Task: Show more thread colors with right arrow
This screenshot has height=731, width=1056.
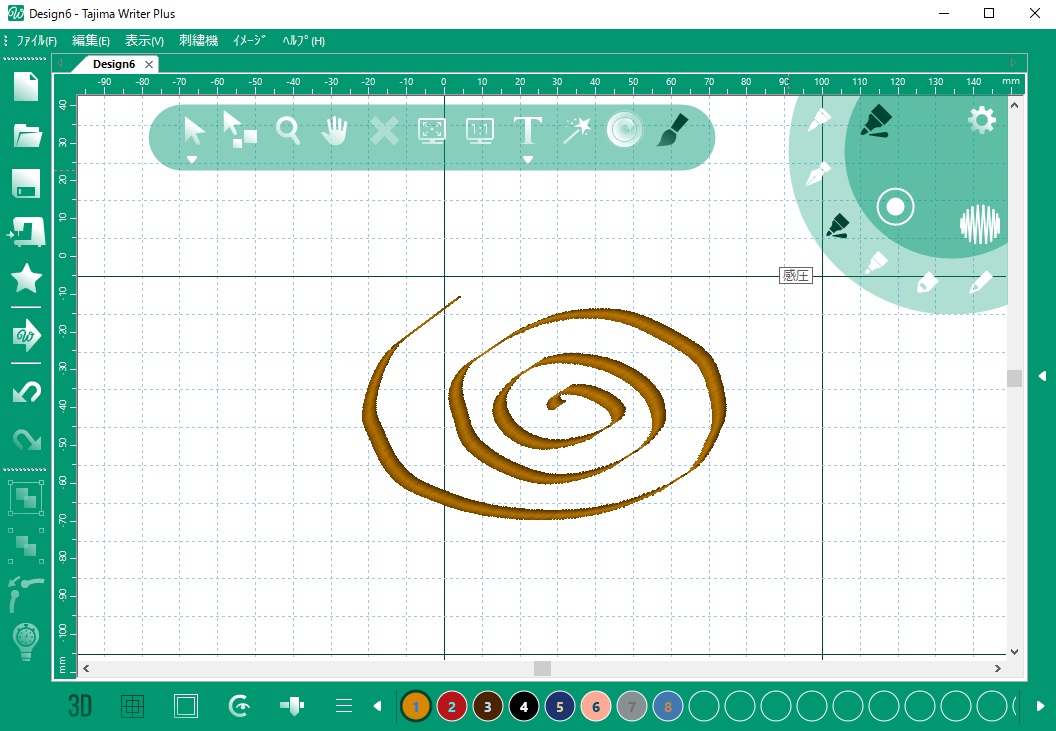Action: (1040, 706)
